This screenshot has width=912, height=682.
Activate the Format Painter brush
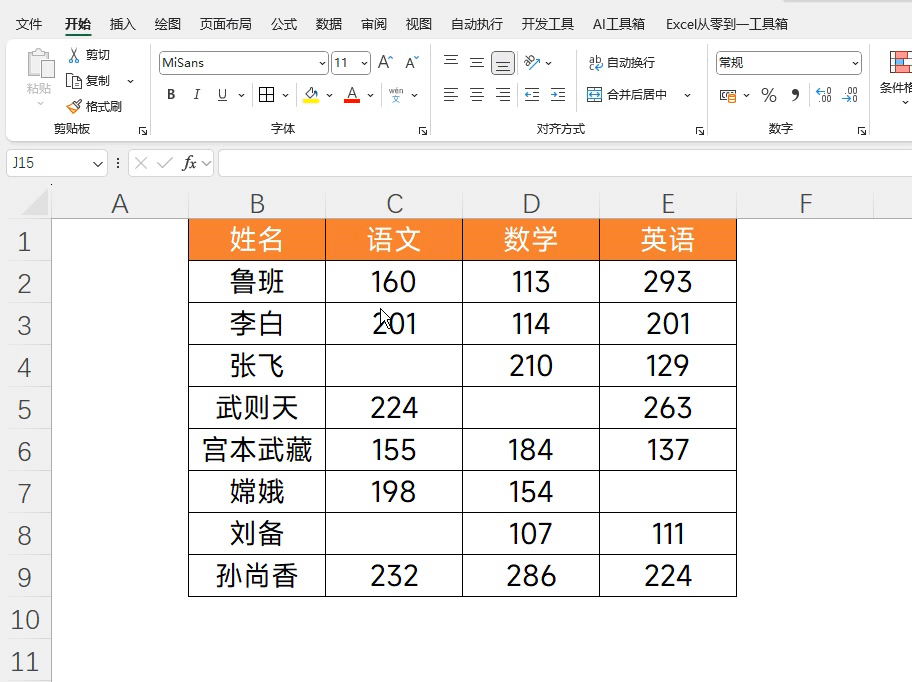[74, 106]
